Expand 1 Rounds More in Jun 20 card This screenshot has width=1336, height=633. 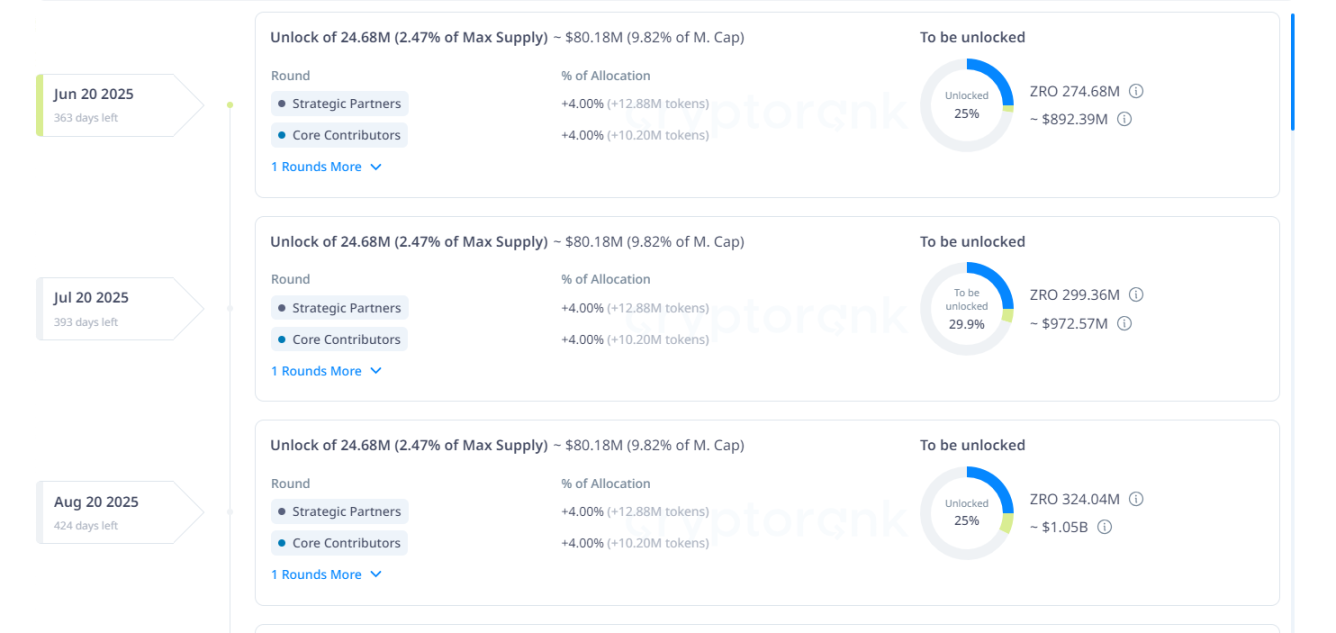326,167
